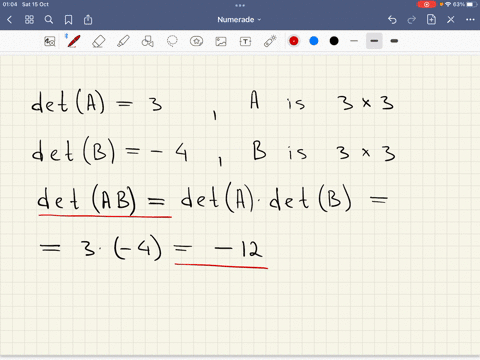Choose the red pen color
The image size is (480, 360).
pyautogui.click(x=294, y=41)
